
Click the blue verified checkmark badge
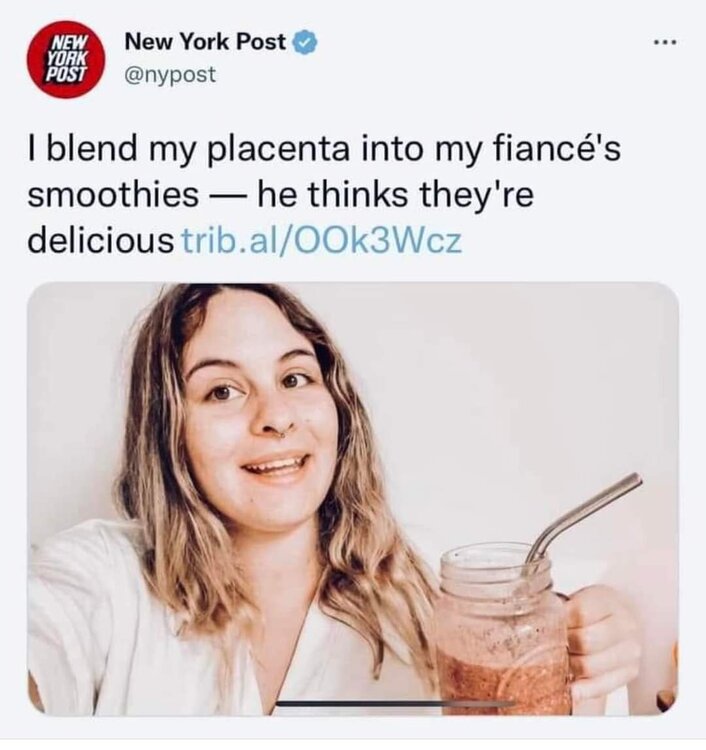pyautogui.click(x=305, y=43)
